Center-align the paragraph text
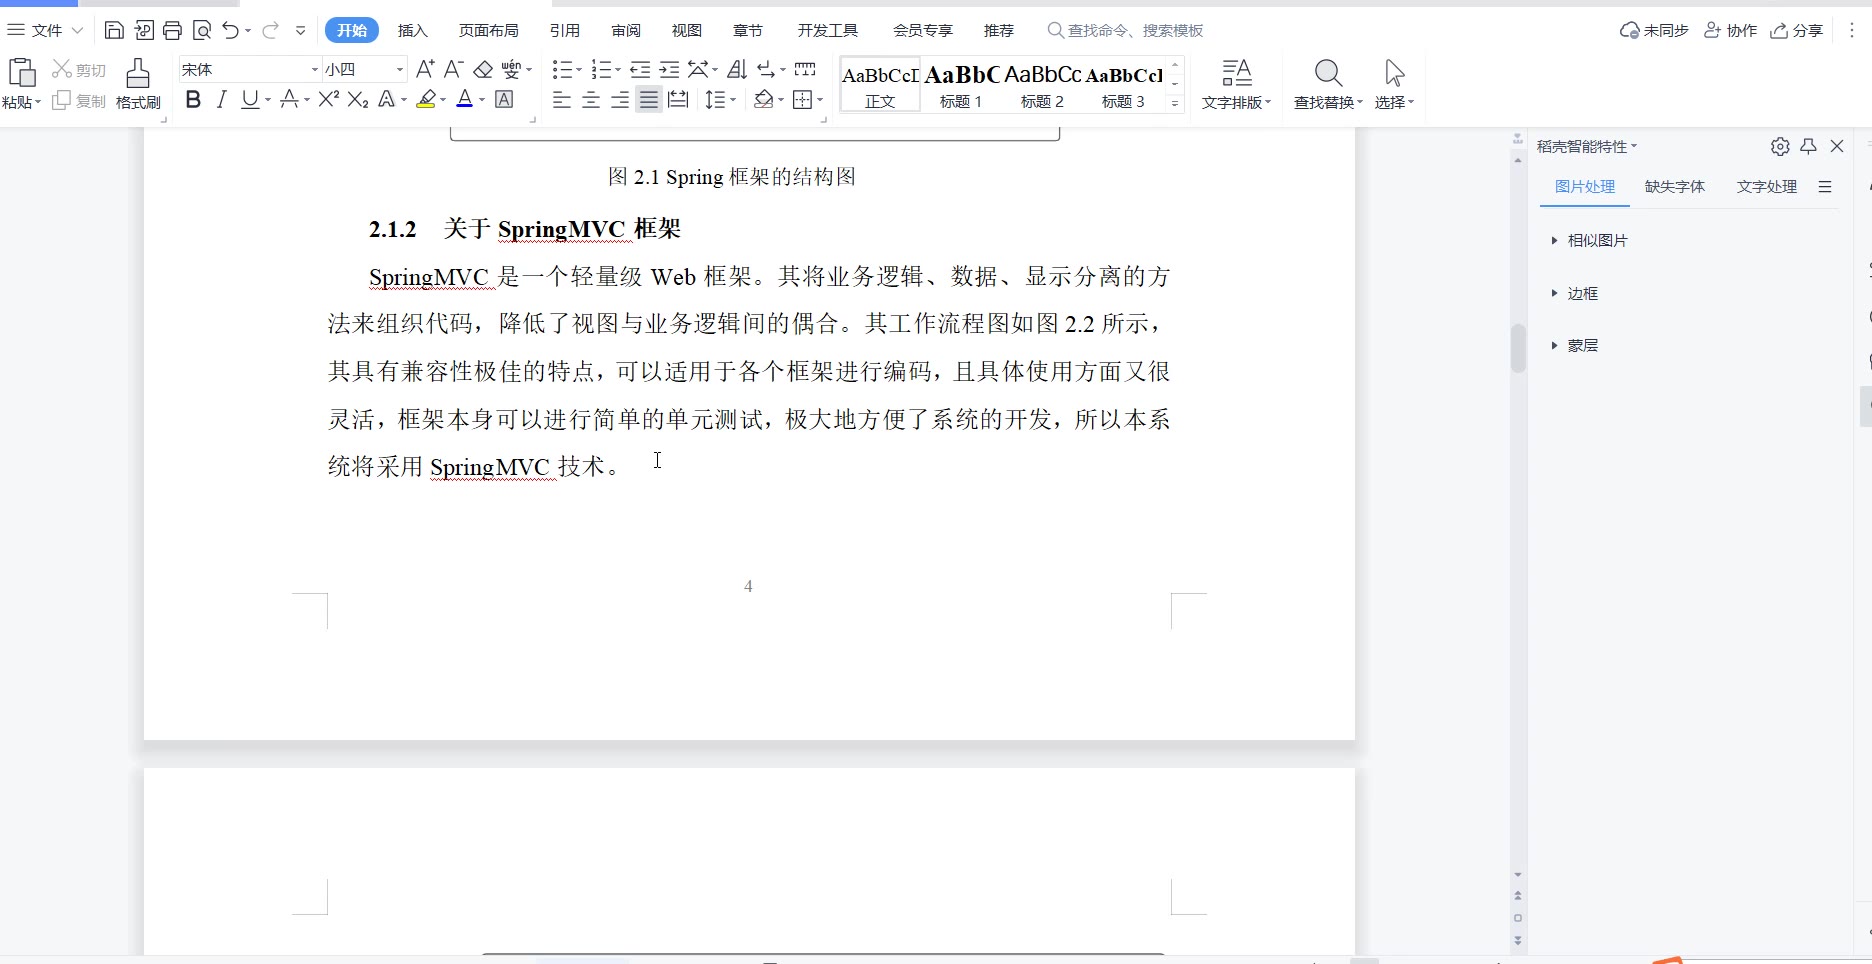Screen dimensions: 1872x964 591,100
